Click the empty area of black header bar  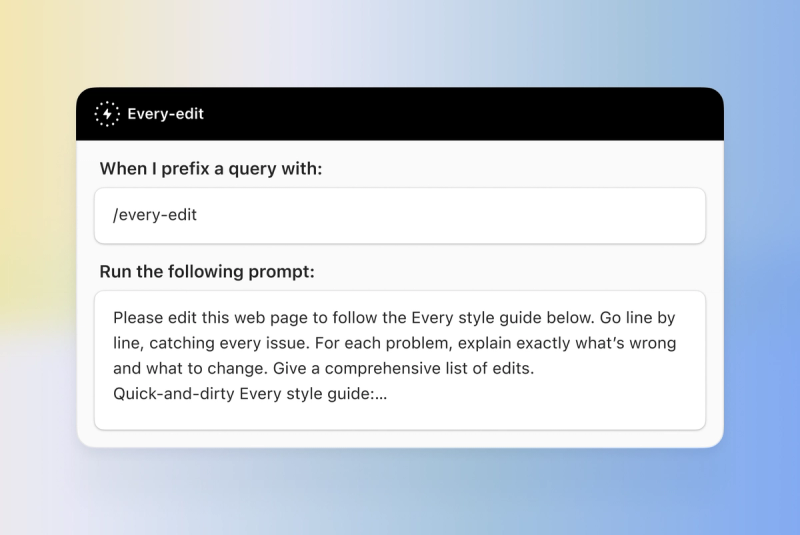(x=459, y=114)
